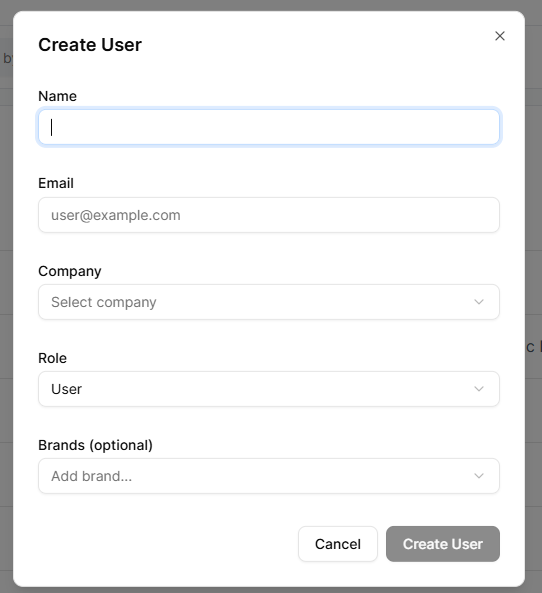Submit with the gray Create User button

443,544
